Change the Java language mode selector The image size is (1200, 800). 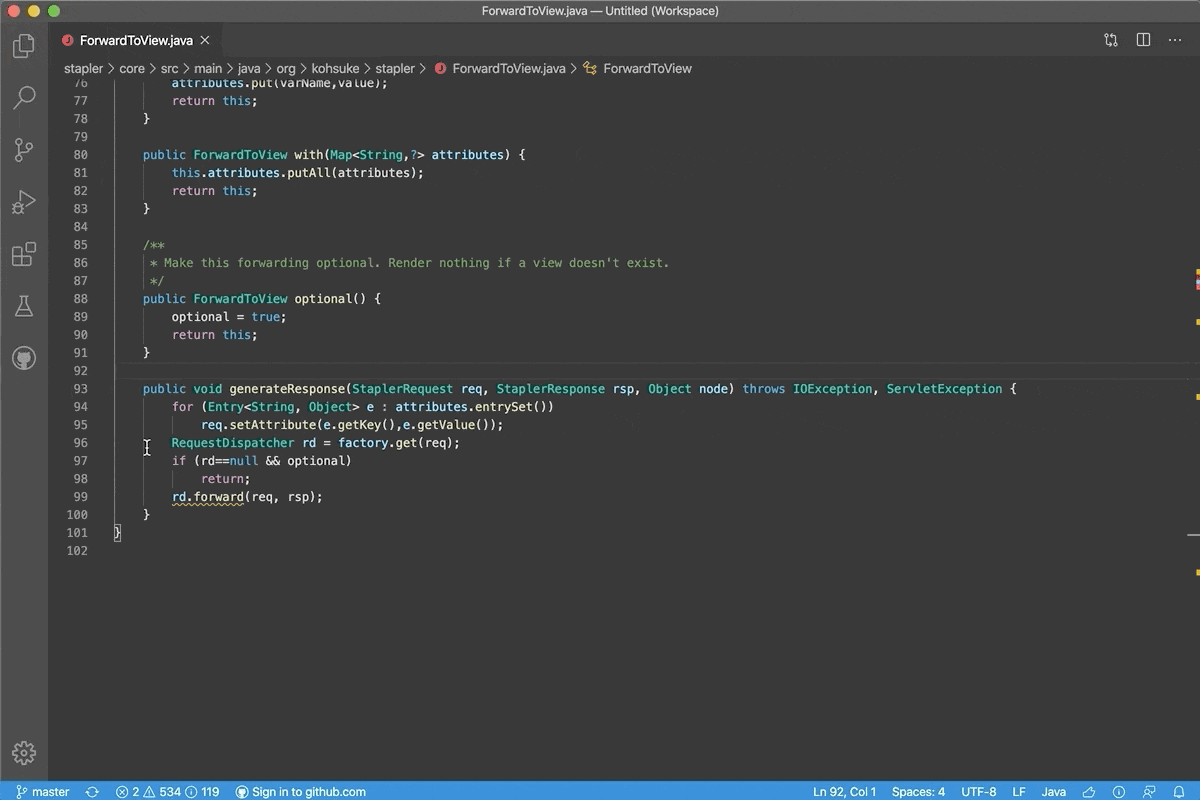point(1053,792)
